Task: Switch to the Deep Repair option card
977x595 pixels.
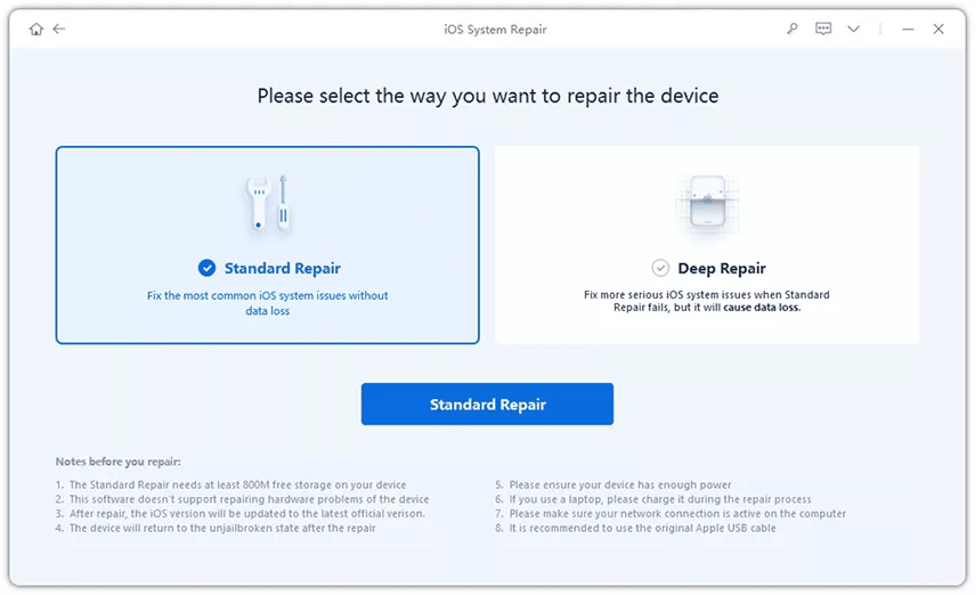Action: click(x=707, y=244)
